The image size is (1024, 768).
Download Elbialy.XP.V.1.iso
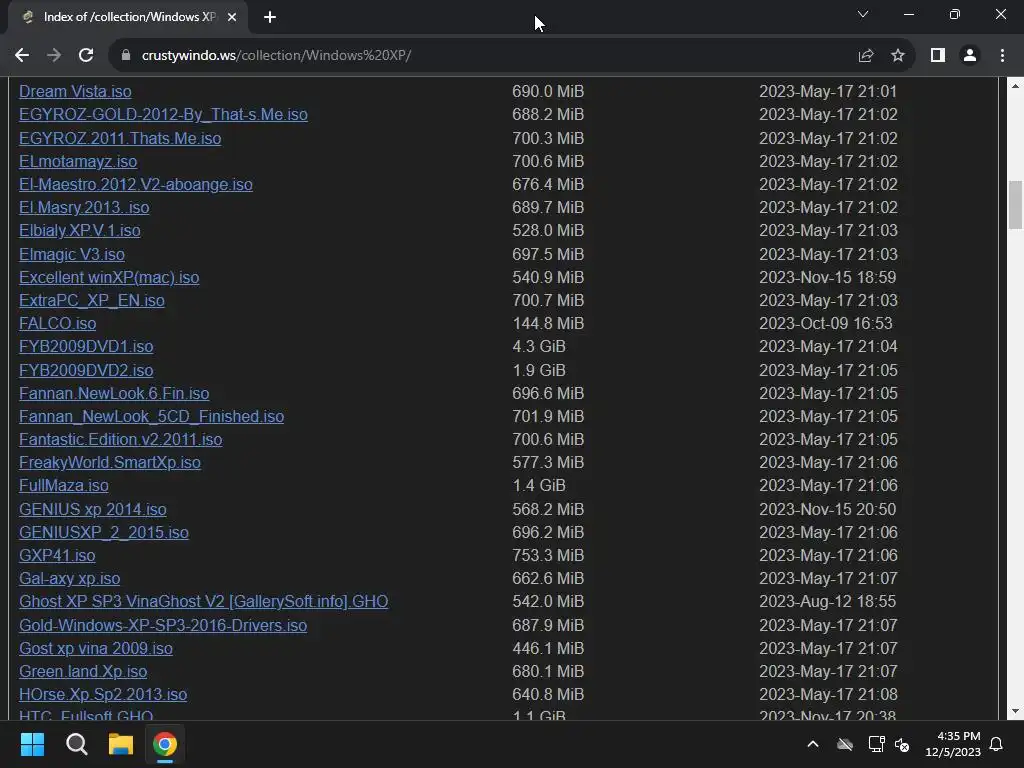click(x=80, y=231)
